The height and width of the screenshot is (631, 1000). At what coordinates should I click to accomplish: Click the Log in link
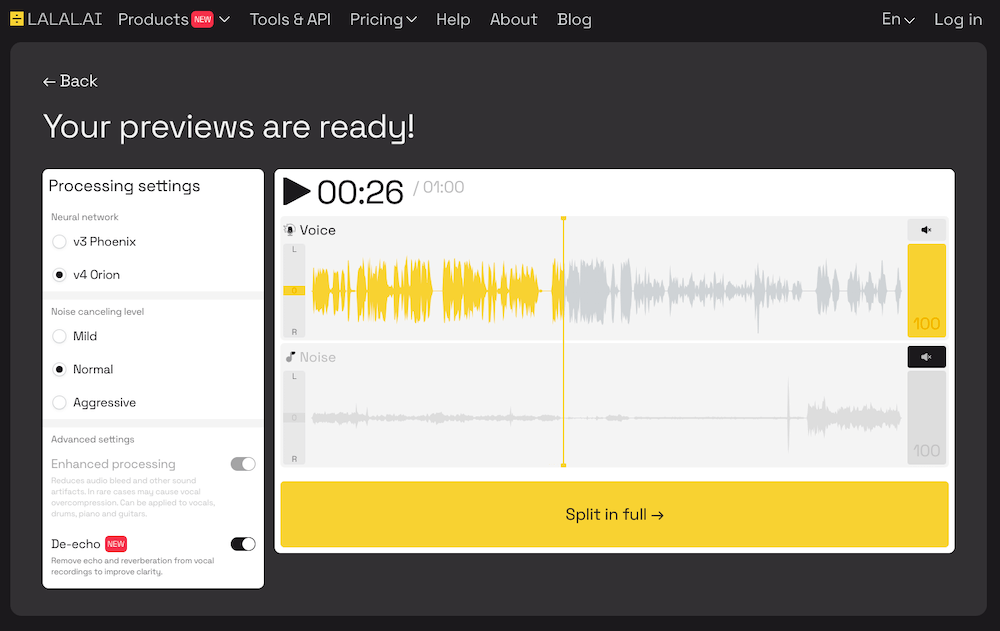point(958,19)
